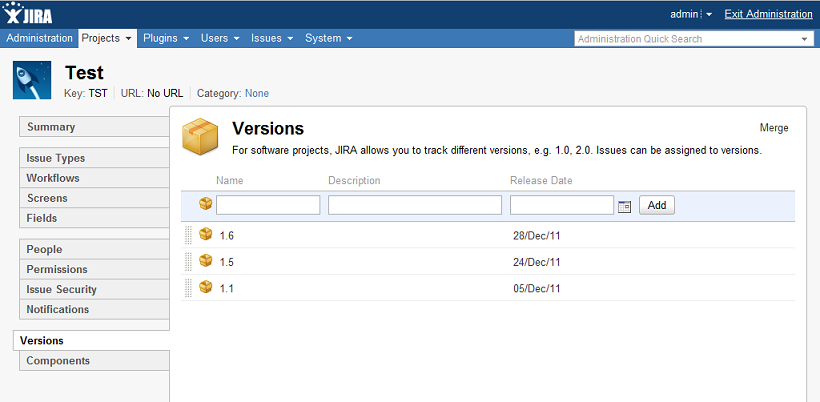
Task: Click the No URL text
Action: (x=165, y=94)
